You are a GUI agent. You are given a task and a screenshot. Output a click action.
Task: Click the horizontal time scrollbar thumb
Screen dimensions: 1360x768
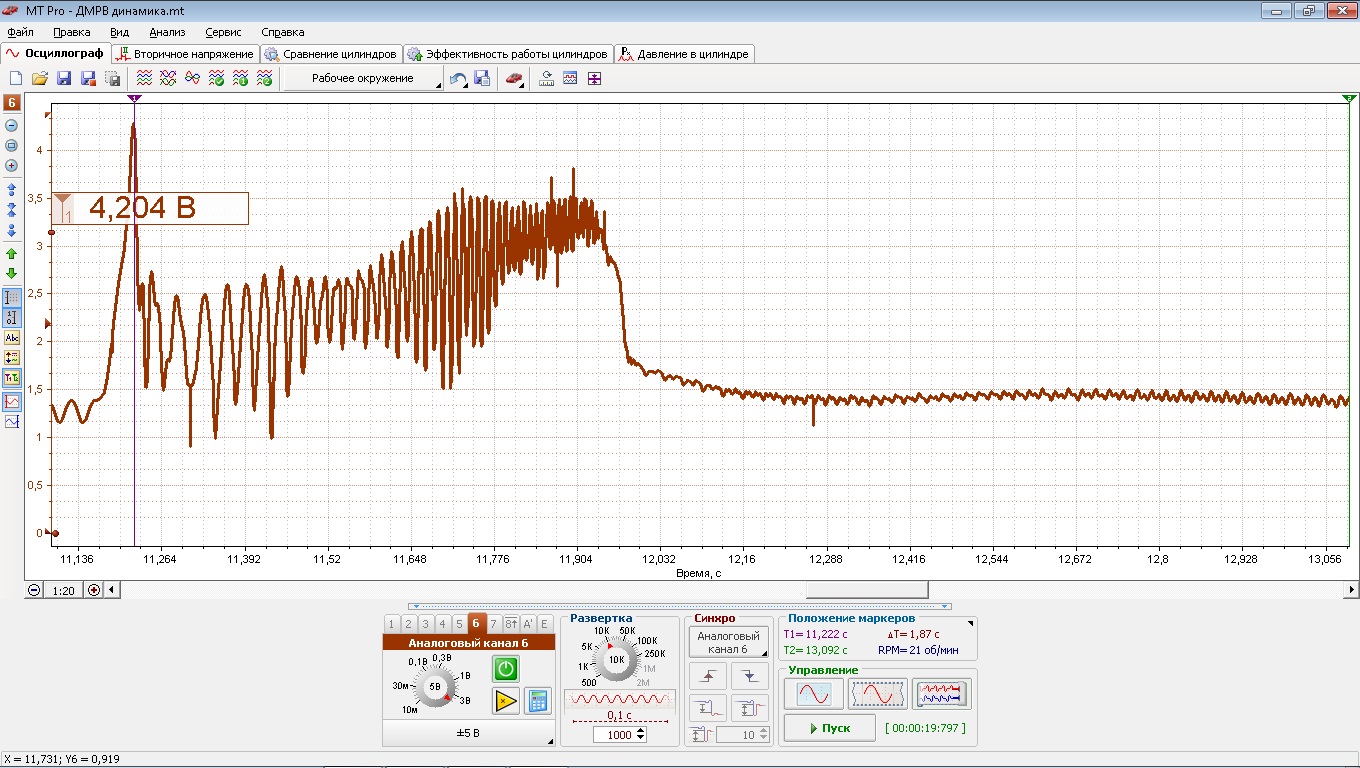click(x=867, y=590)
